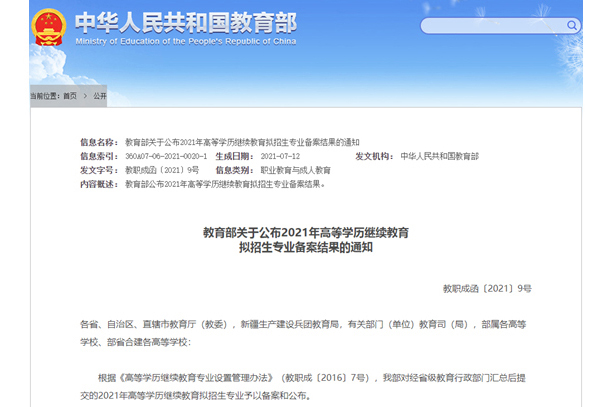This screenshot has width=612, height=407.
Task: Click the Ministry of Education English subtitle
Action: point(186,41)
